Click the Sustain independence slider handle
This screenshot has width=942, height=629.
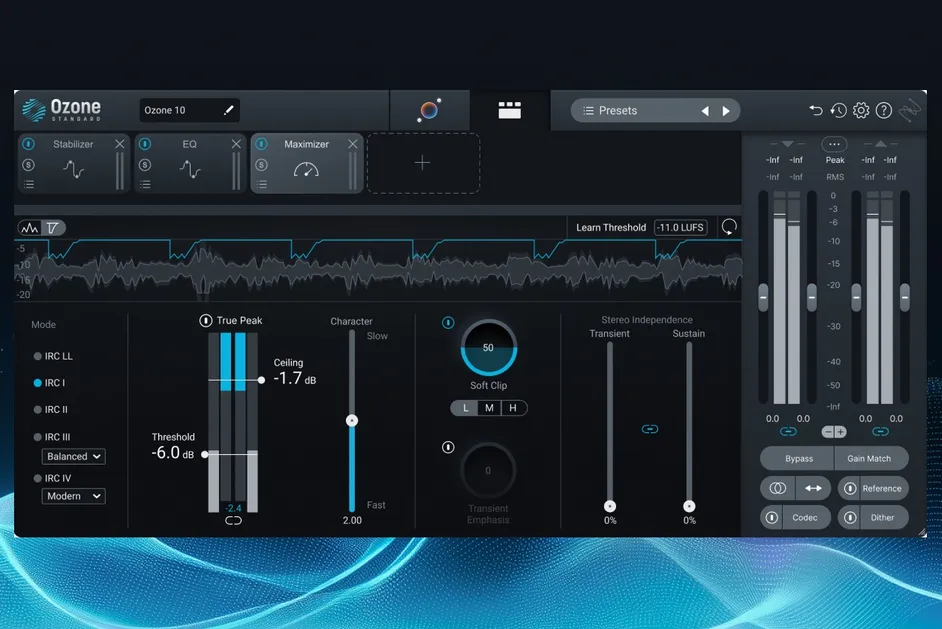(689, 506)
